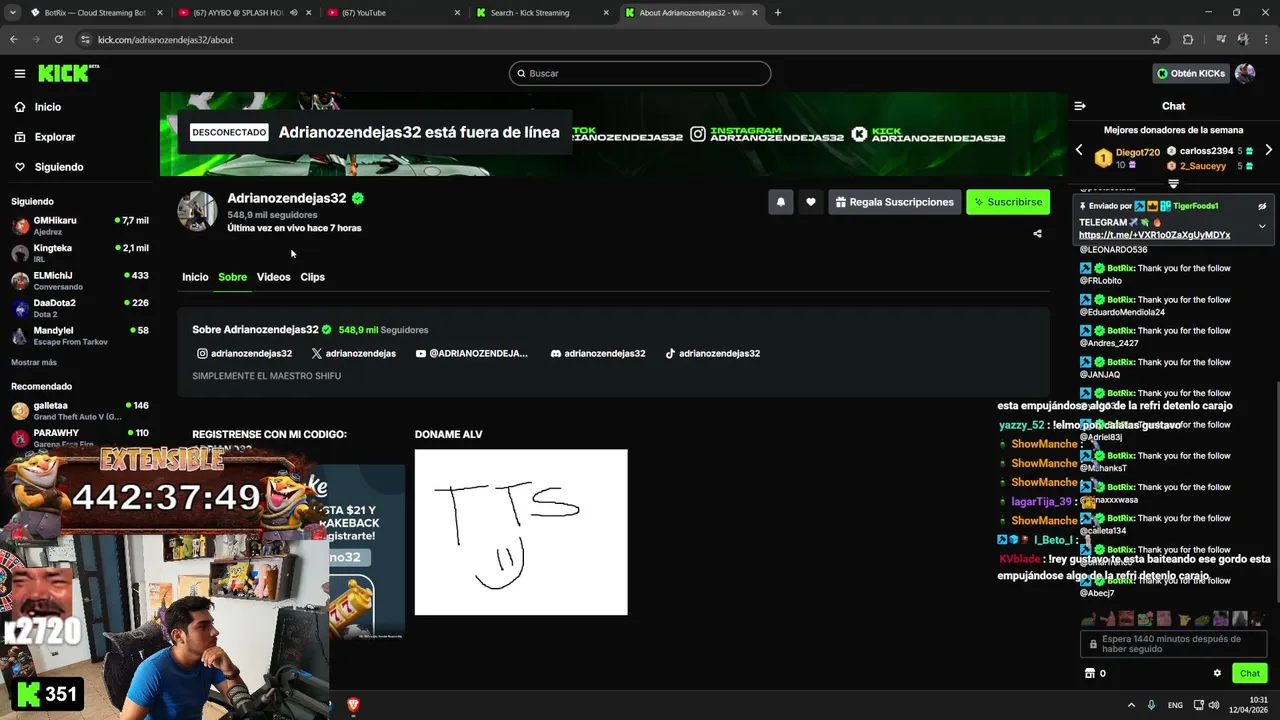
Task: Open the YouTube @ADRIANOZENDEJA link
Action: pyautogui.click(x=471, y=353)
